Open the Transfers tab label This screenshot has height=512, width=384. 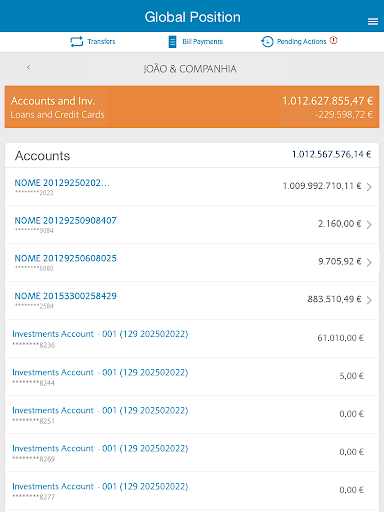pyautogui.click(x=101, y=42)
